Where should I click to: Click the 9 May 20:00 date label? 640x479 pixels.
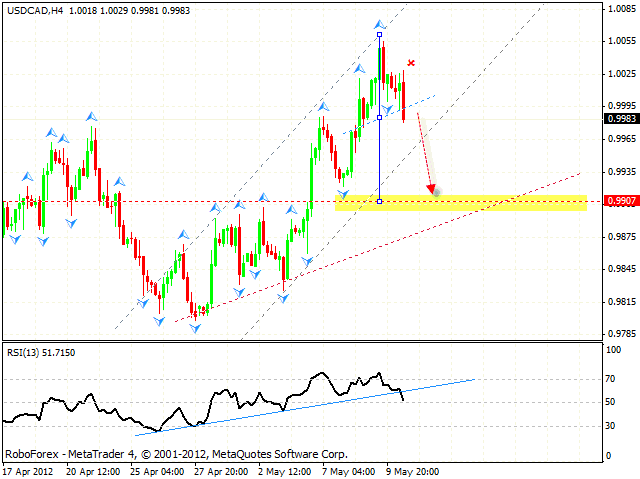click(x=413, y=471)
